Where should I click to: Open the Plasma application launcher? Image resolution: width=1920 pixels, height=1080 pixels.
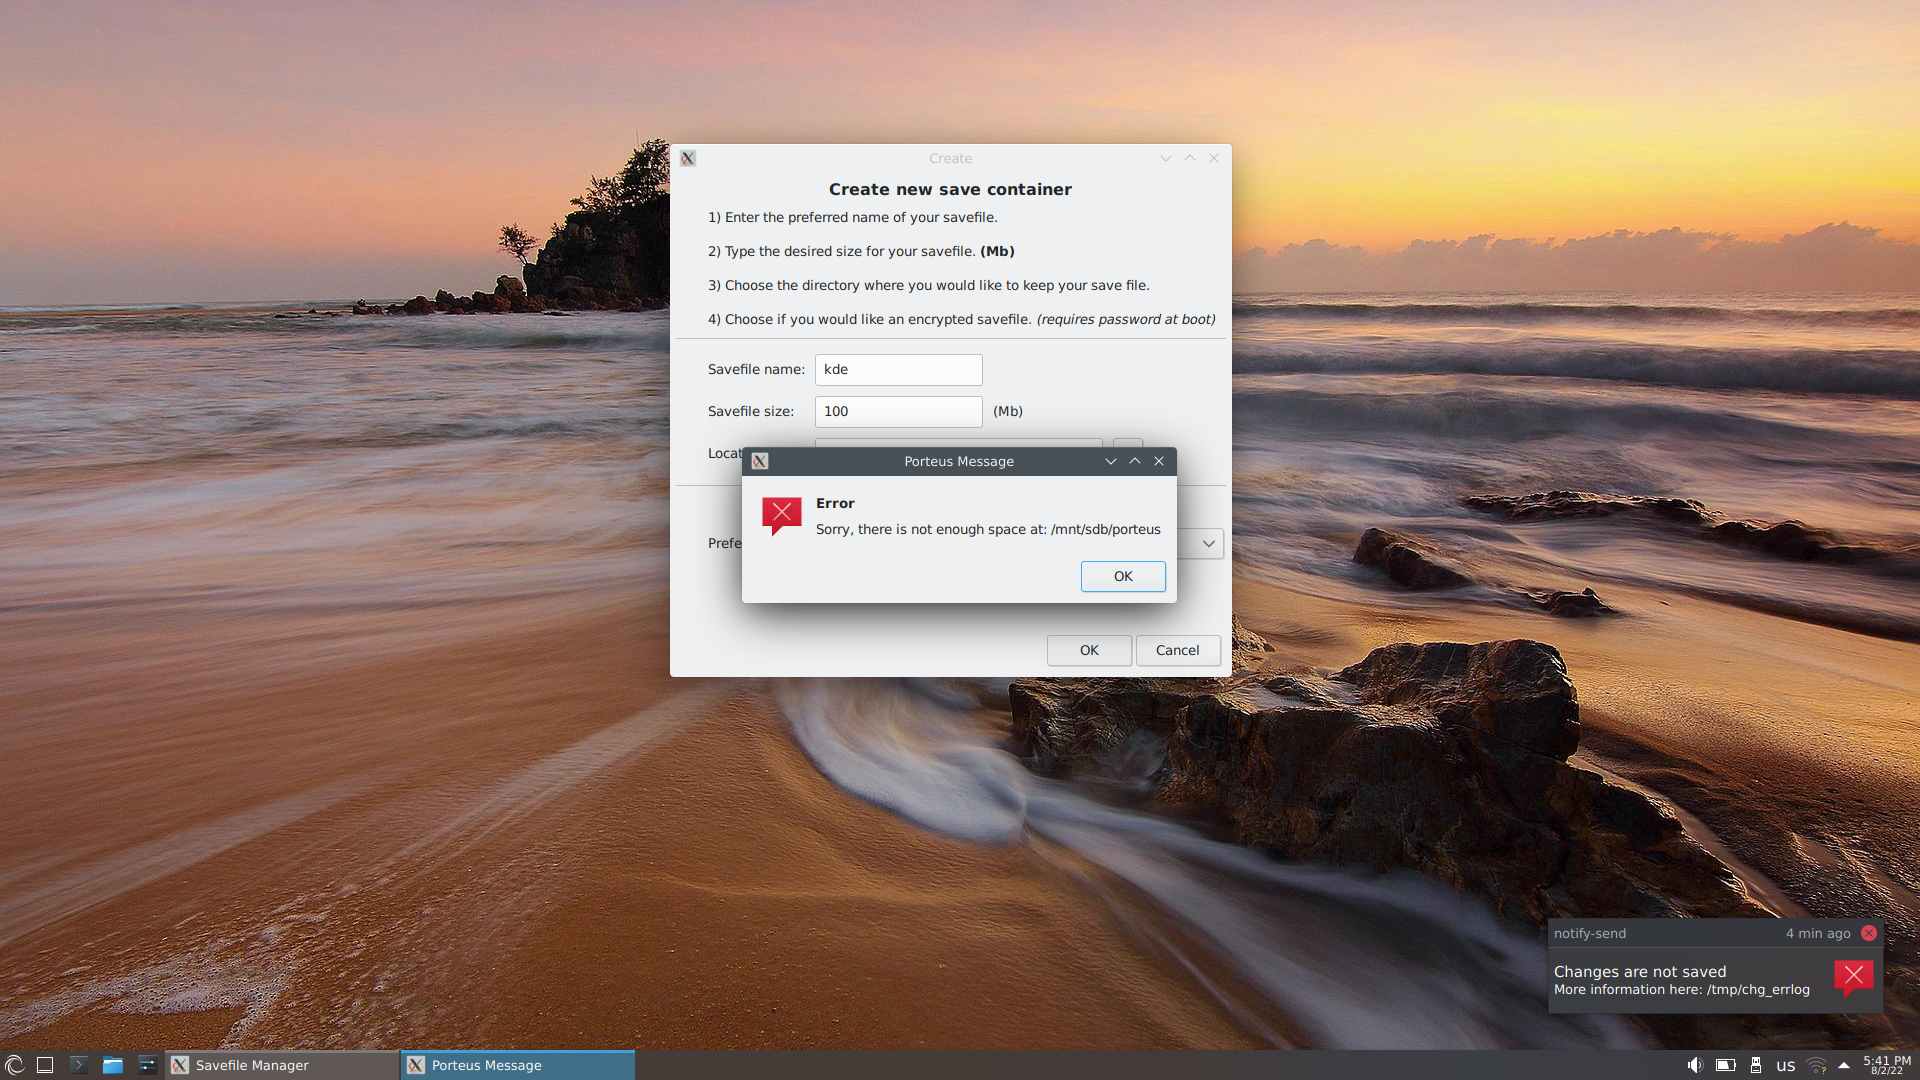pos(14,1065)
